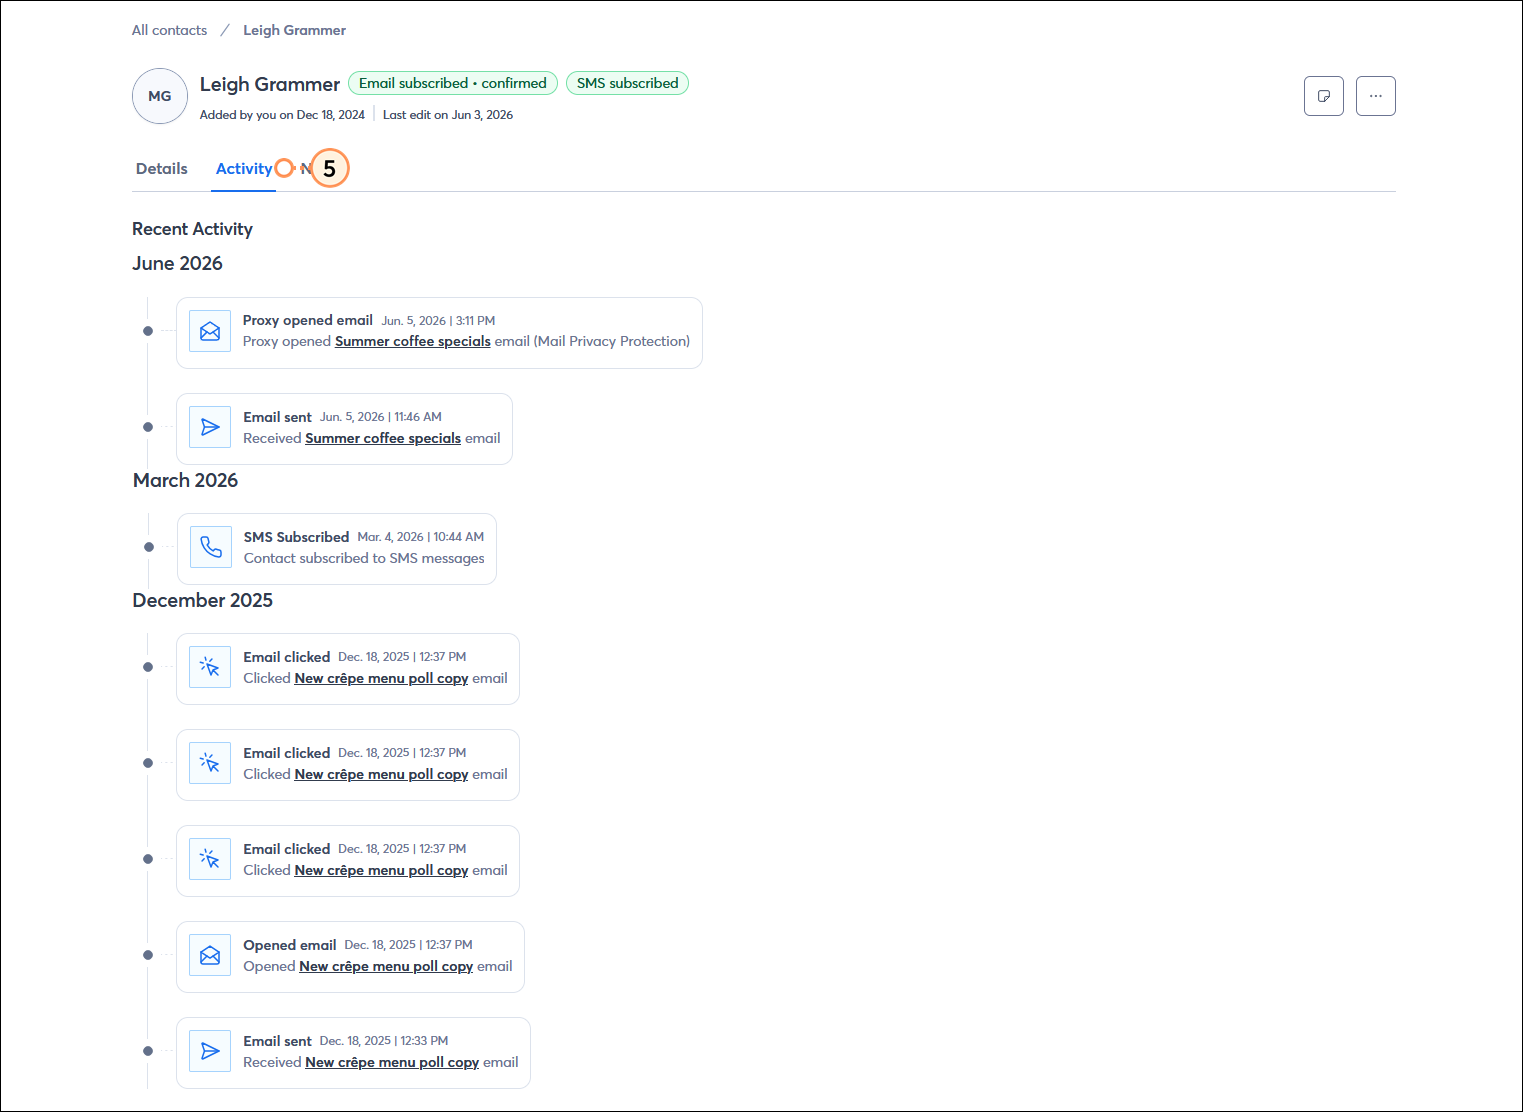Switch to the Details tab
Viewport: 1523px width, 1112px height.
tap(162, 169)
